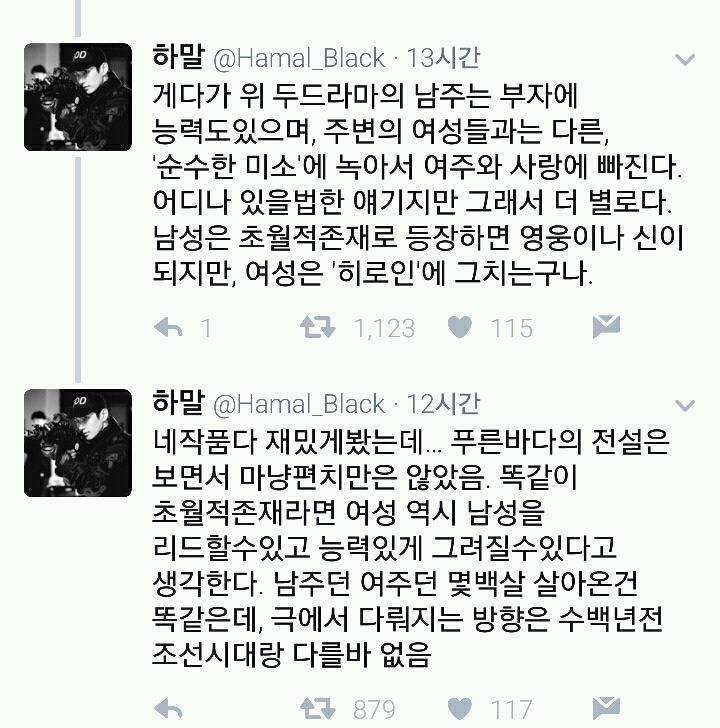Viewport: 720px width, 728px height.
Task: Open profile picture on first tweet
Action: pyautogui.click(x=78, y=97)
